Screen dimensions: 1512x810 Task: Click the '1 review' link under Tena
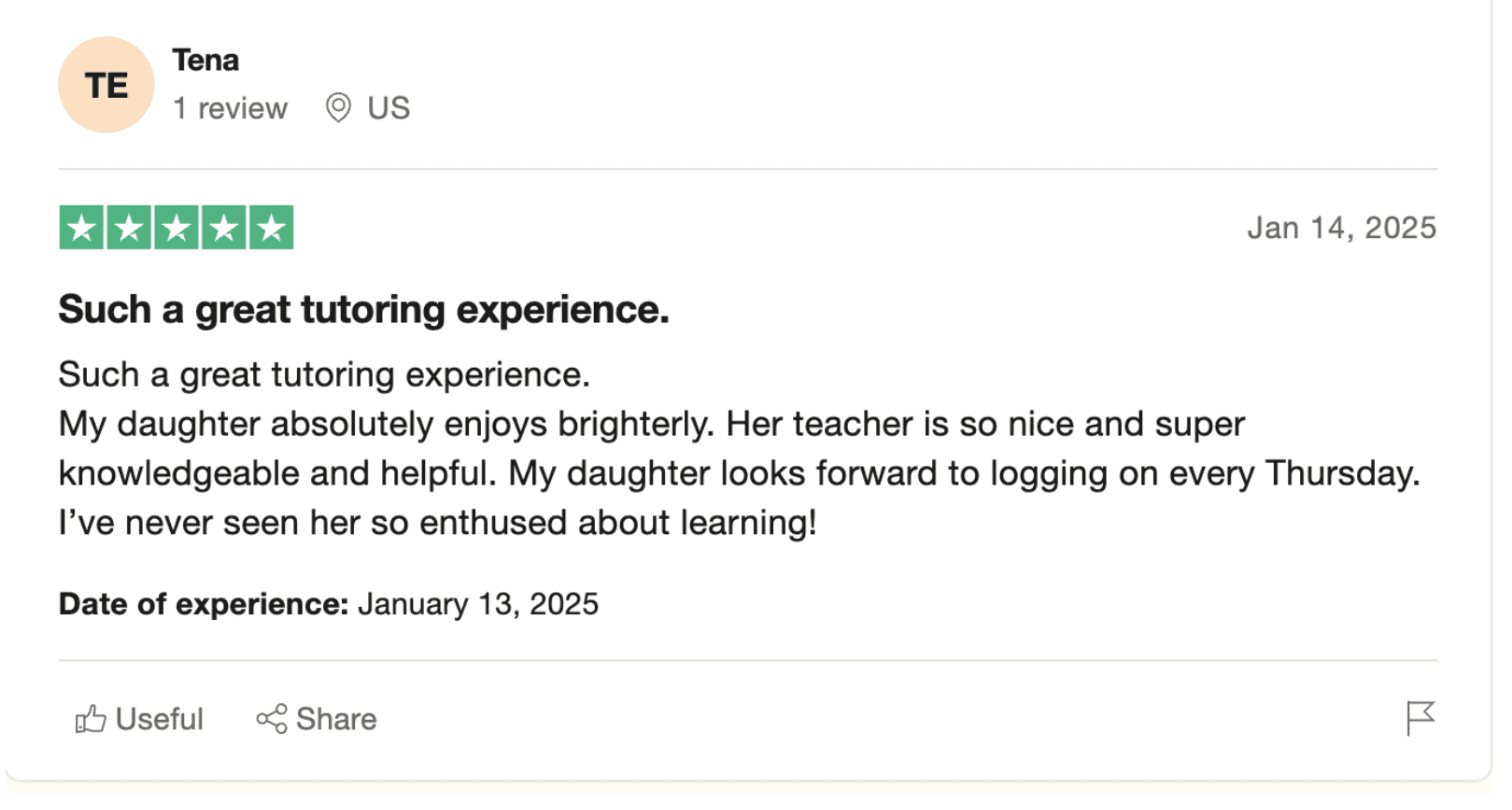point(229,107)
